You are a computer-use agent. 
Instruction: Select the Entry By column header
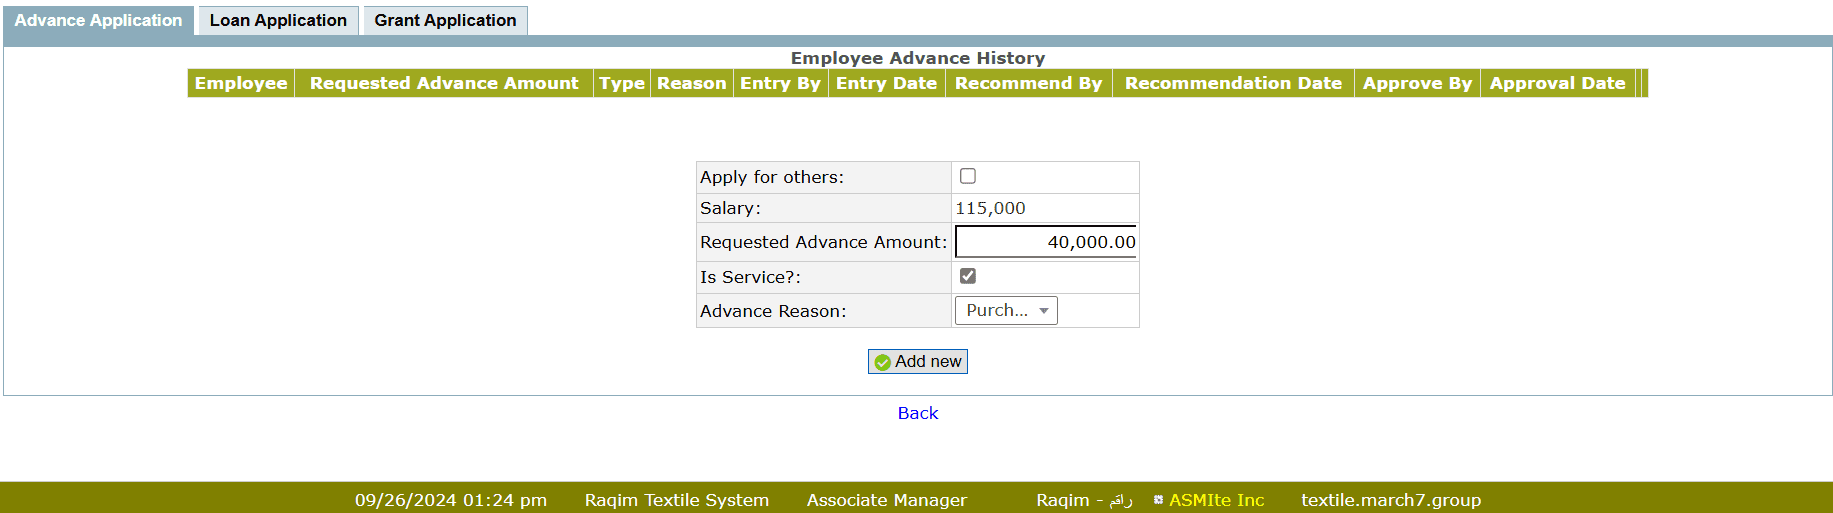coord(780,83)
